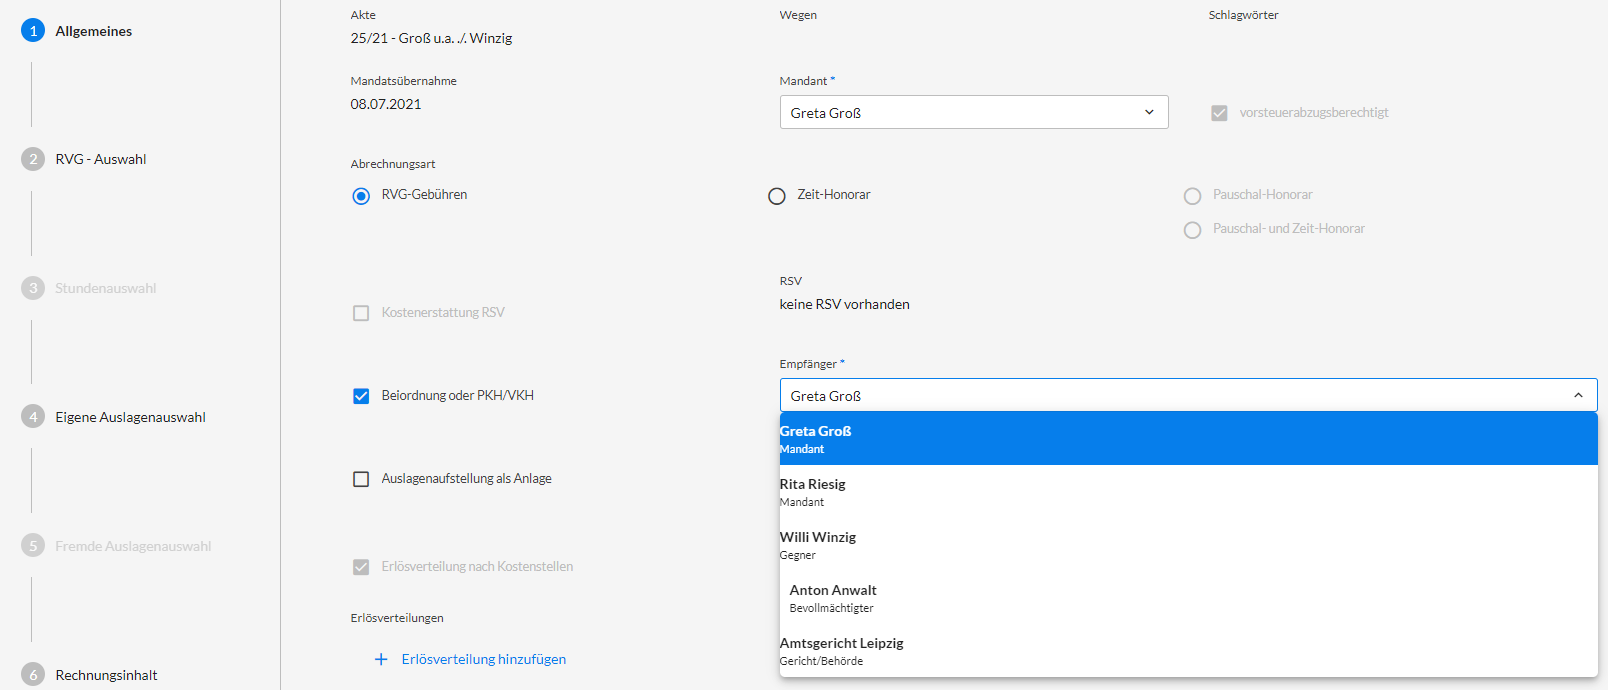Open step 2 RVG - Auswahl
This screenshot has width=1608, height=690.
84,159
